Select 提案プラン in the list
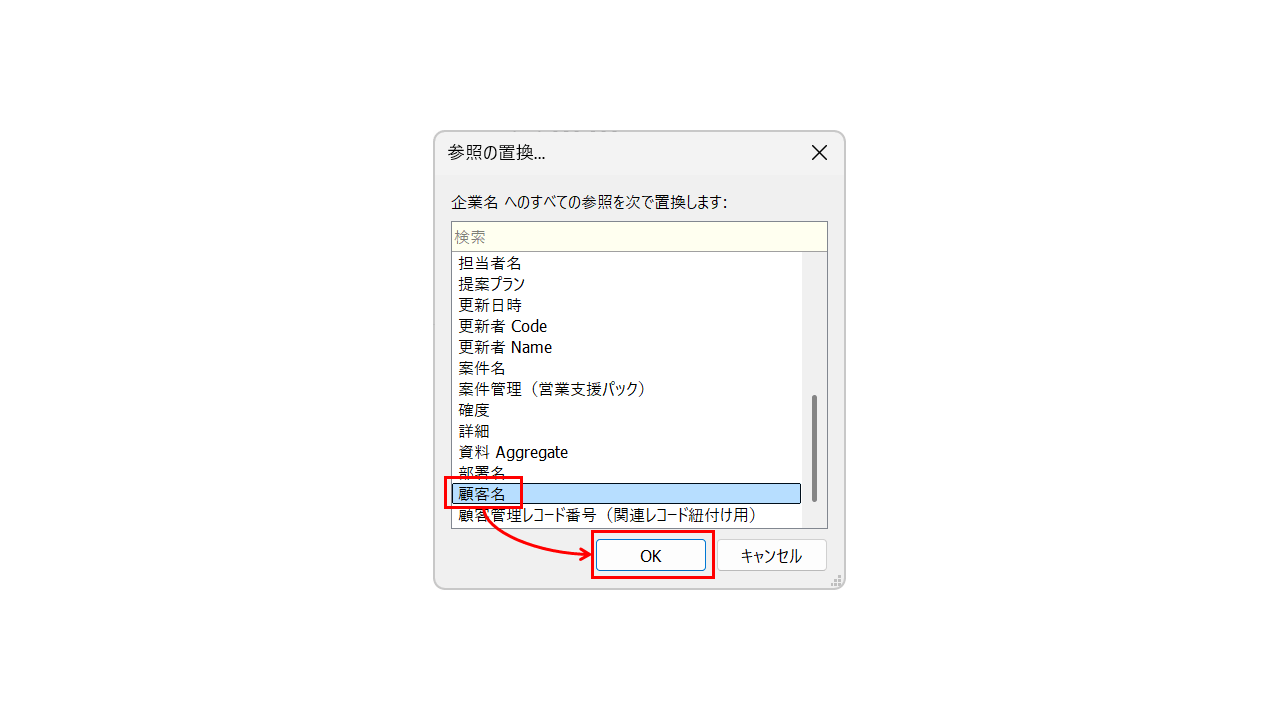The image size is (1280, 720). tap(627, 284)
